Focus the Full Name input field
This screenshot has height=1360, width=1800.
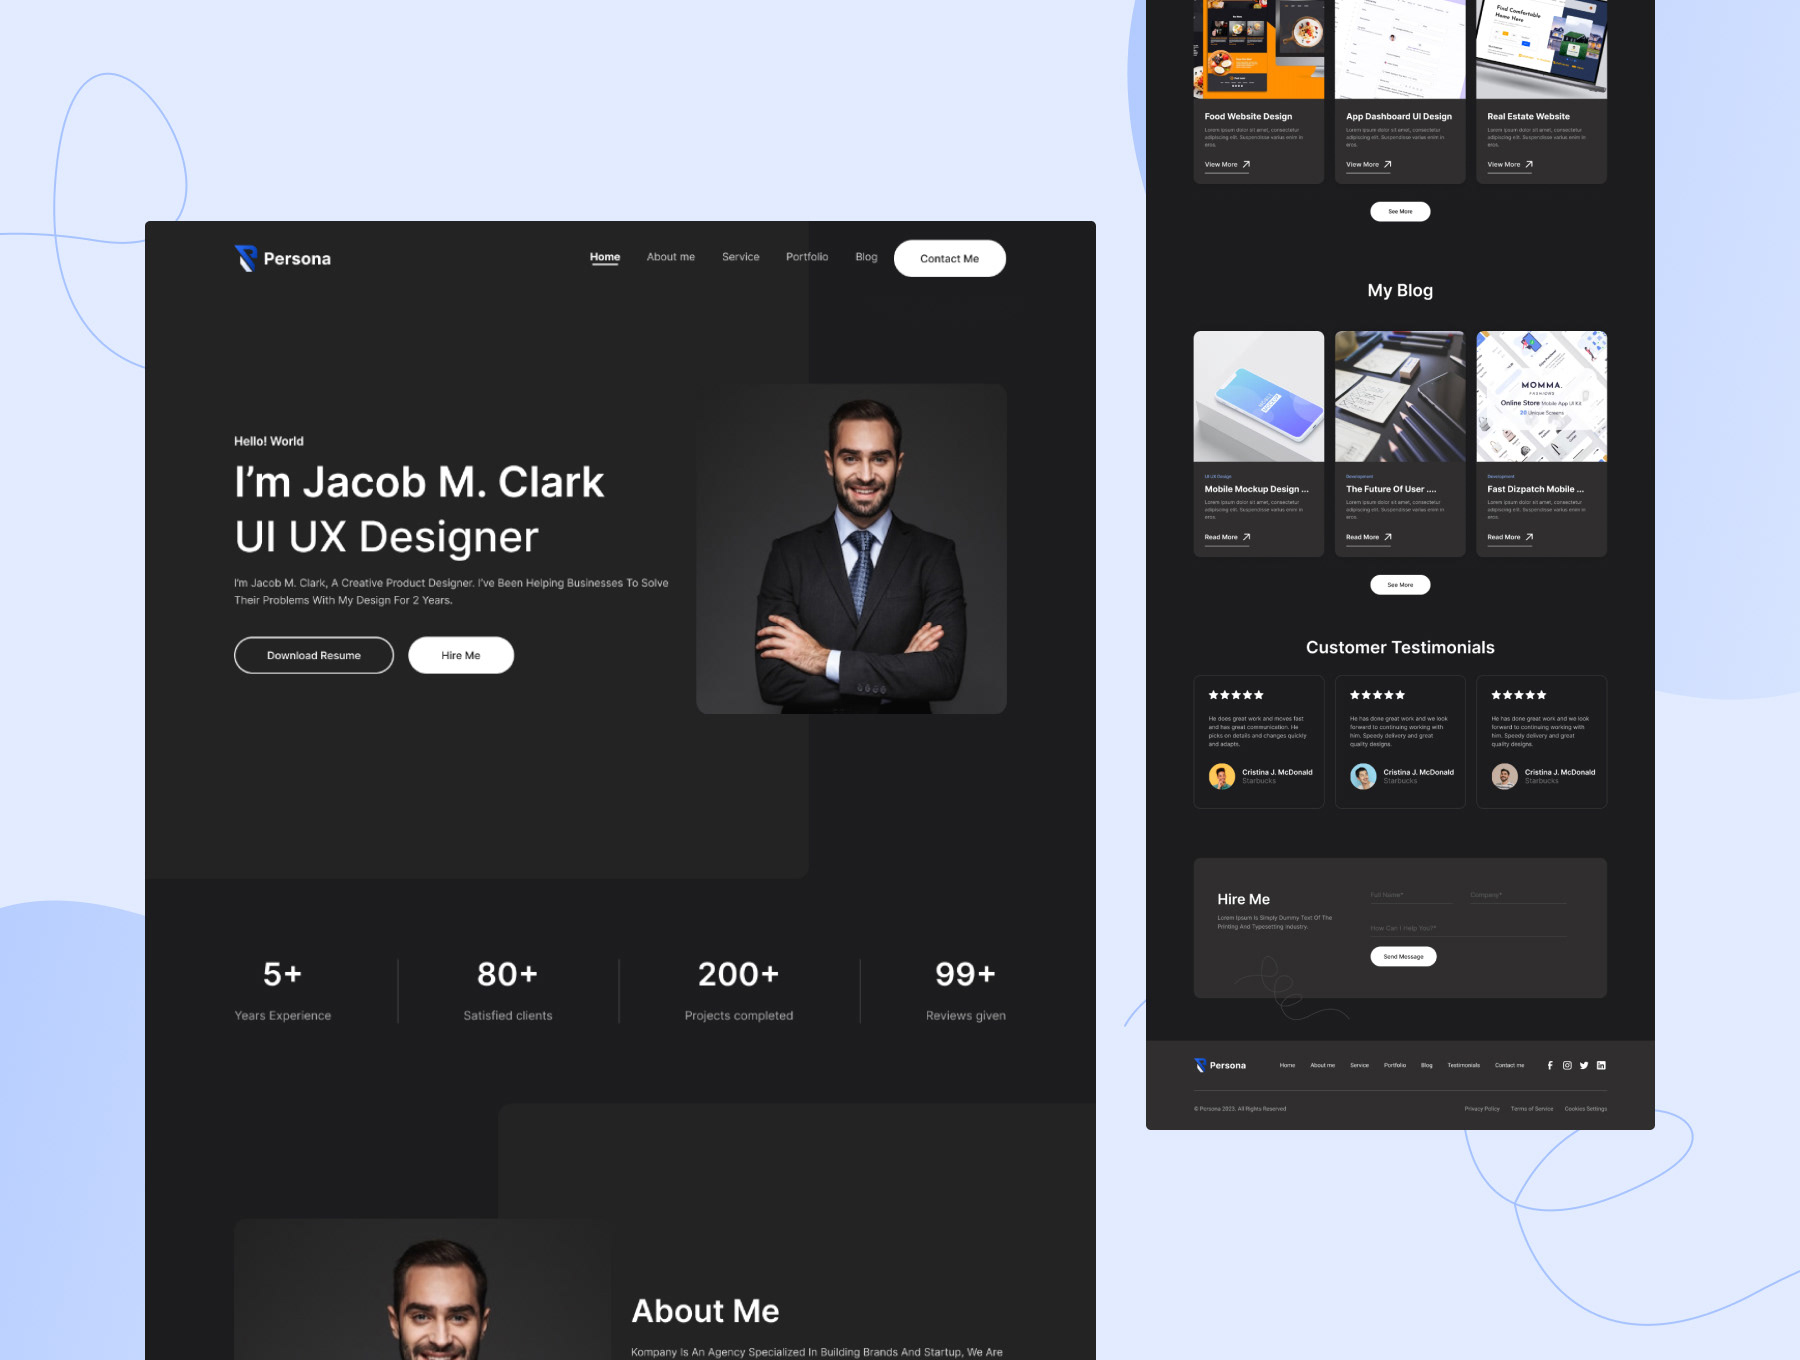coord(1411,896)
